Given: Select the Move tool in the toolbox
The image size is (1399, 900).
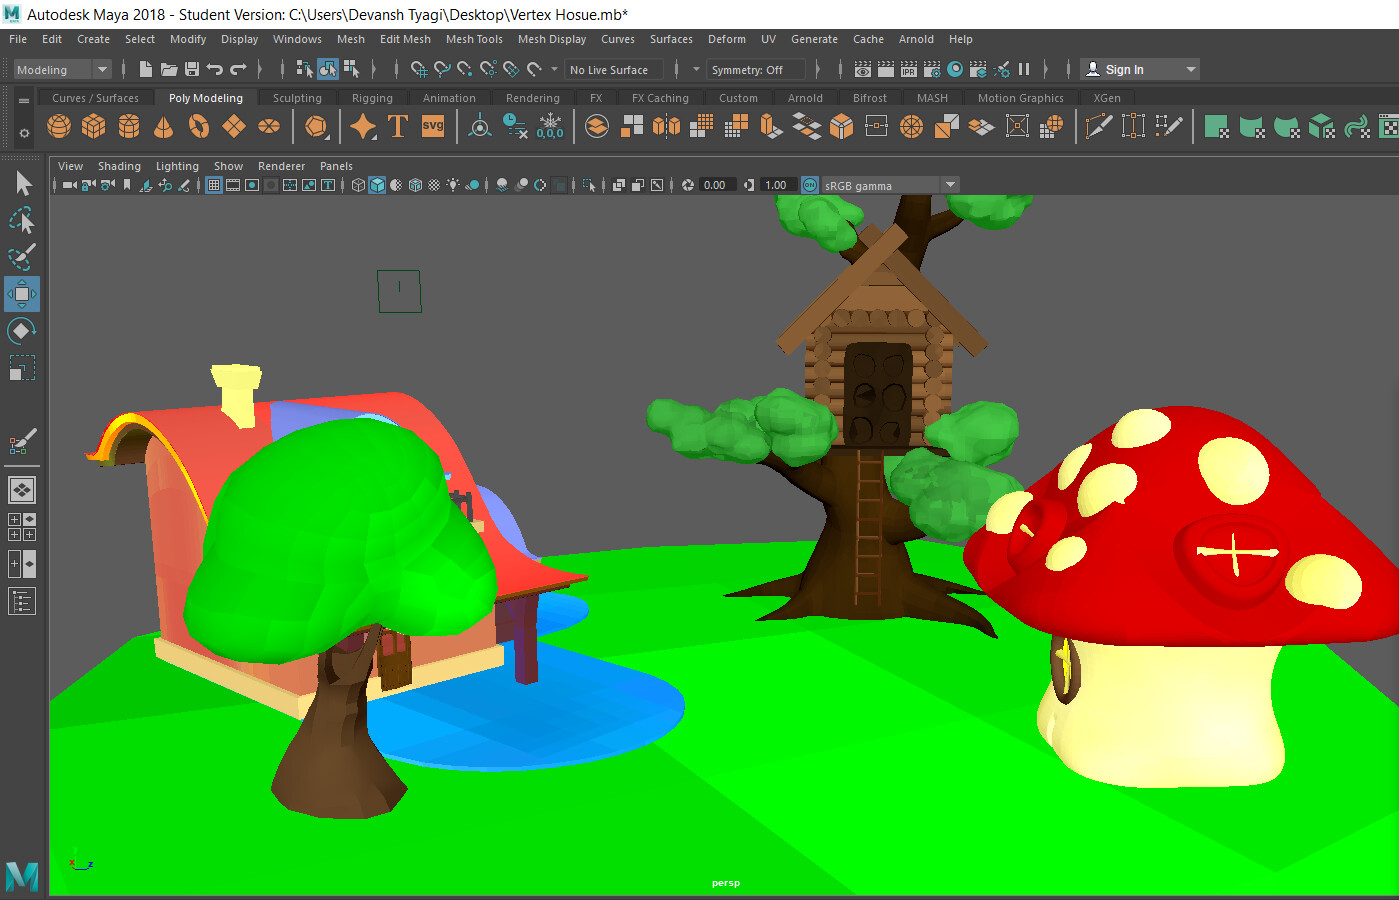Looking at the screenshot, I should [21, 294].
